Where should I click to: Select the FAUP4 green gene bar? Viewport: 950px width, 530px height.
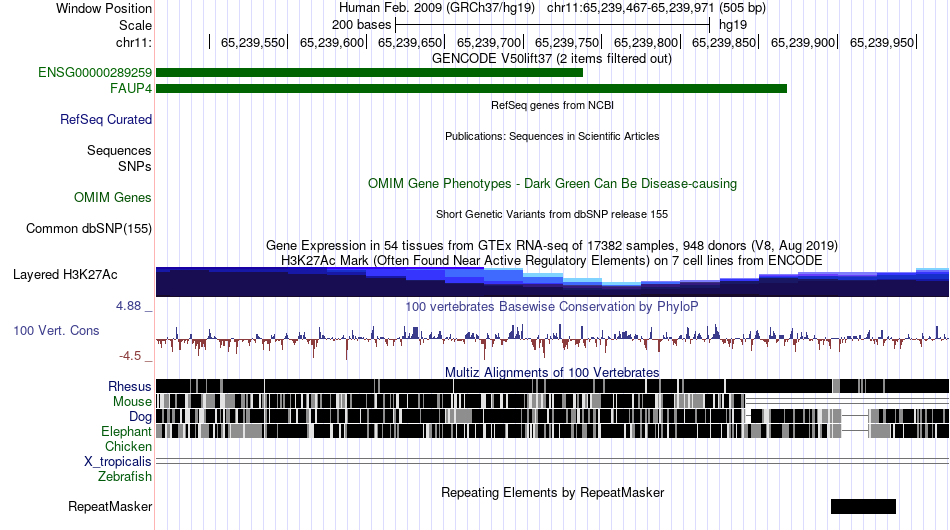pyautogui.click(x=471, y=88)
